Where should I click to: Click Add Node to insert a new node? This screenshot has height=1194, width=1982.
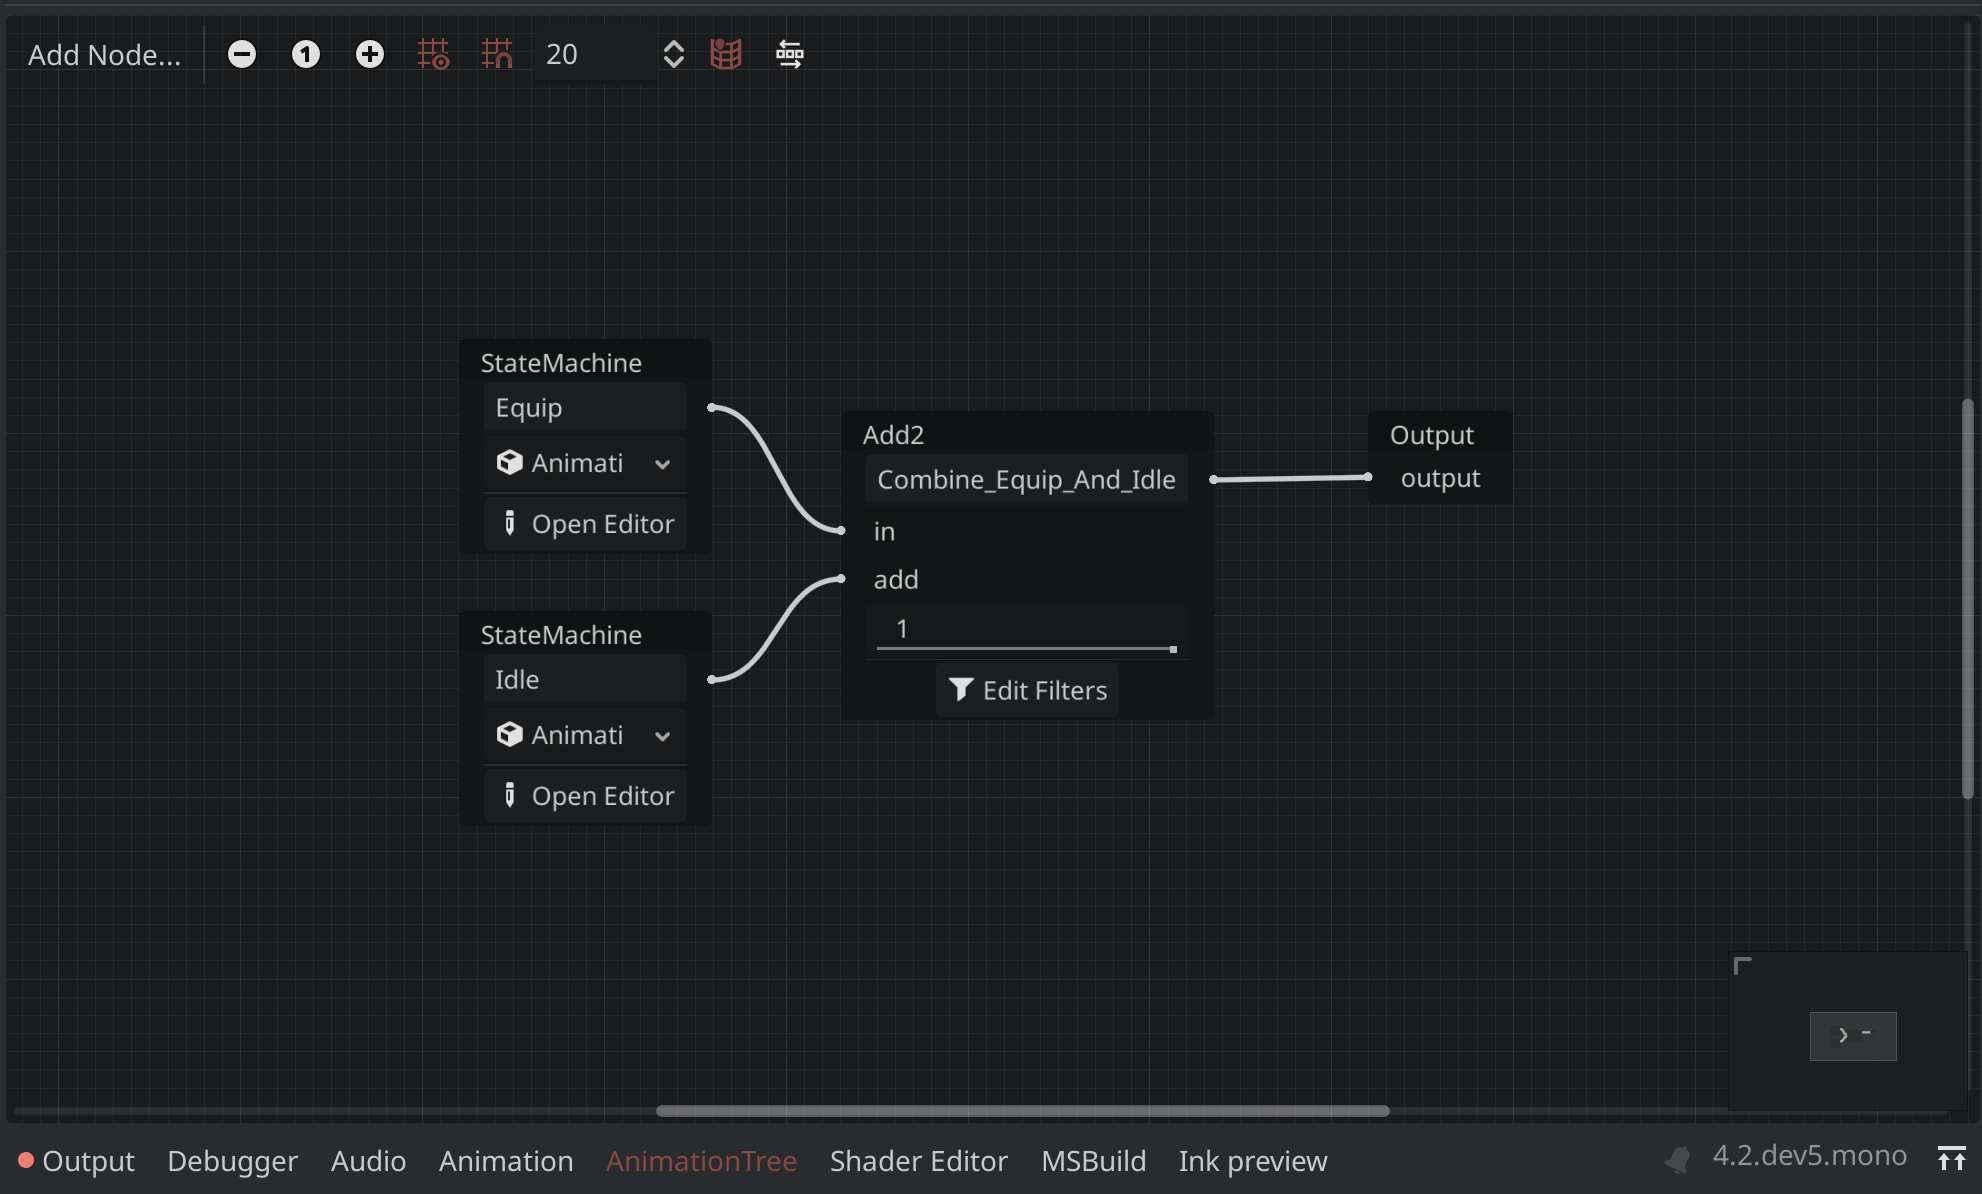pyautogui.click(x=104, y=54)
